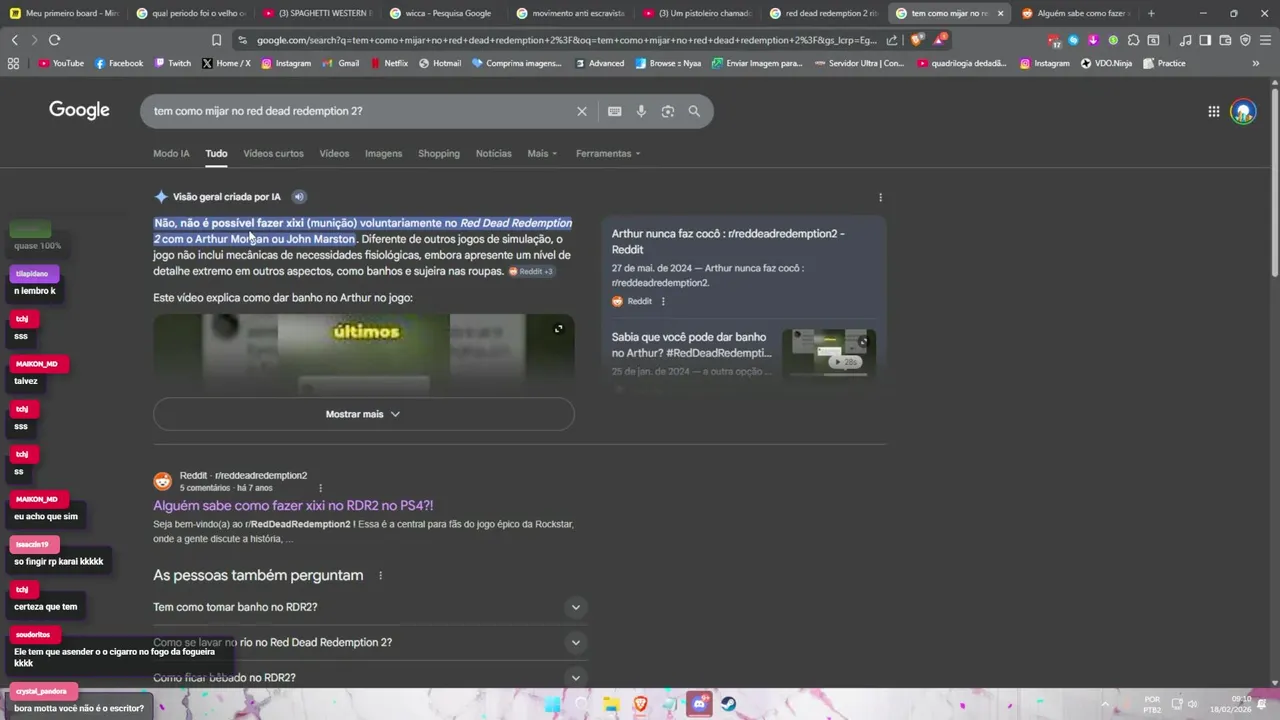Search by image with Google Lens
This screenshot has width=1280, height=720.
point(668,111)
